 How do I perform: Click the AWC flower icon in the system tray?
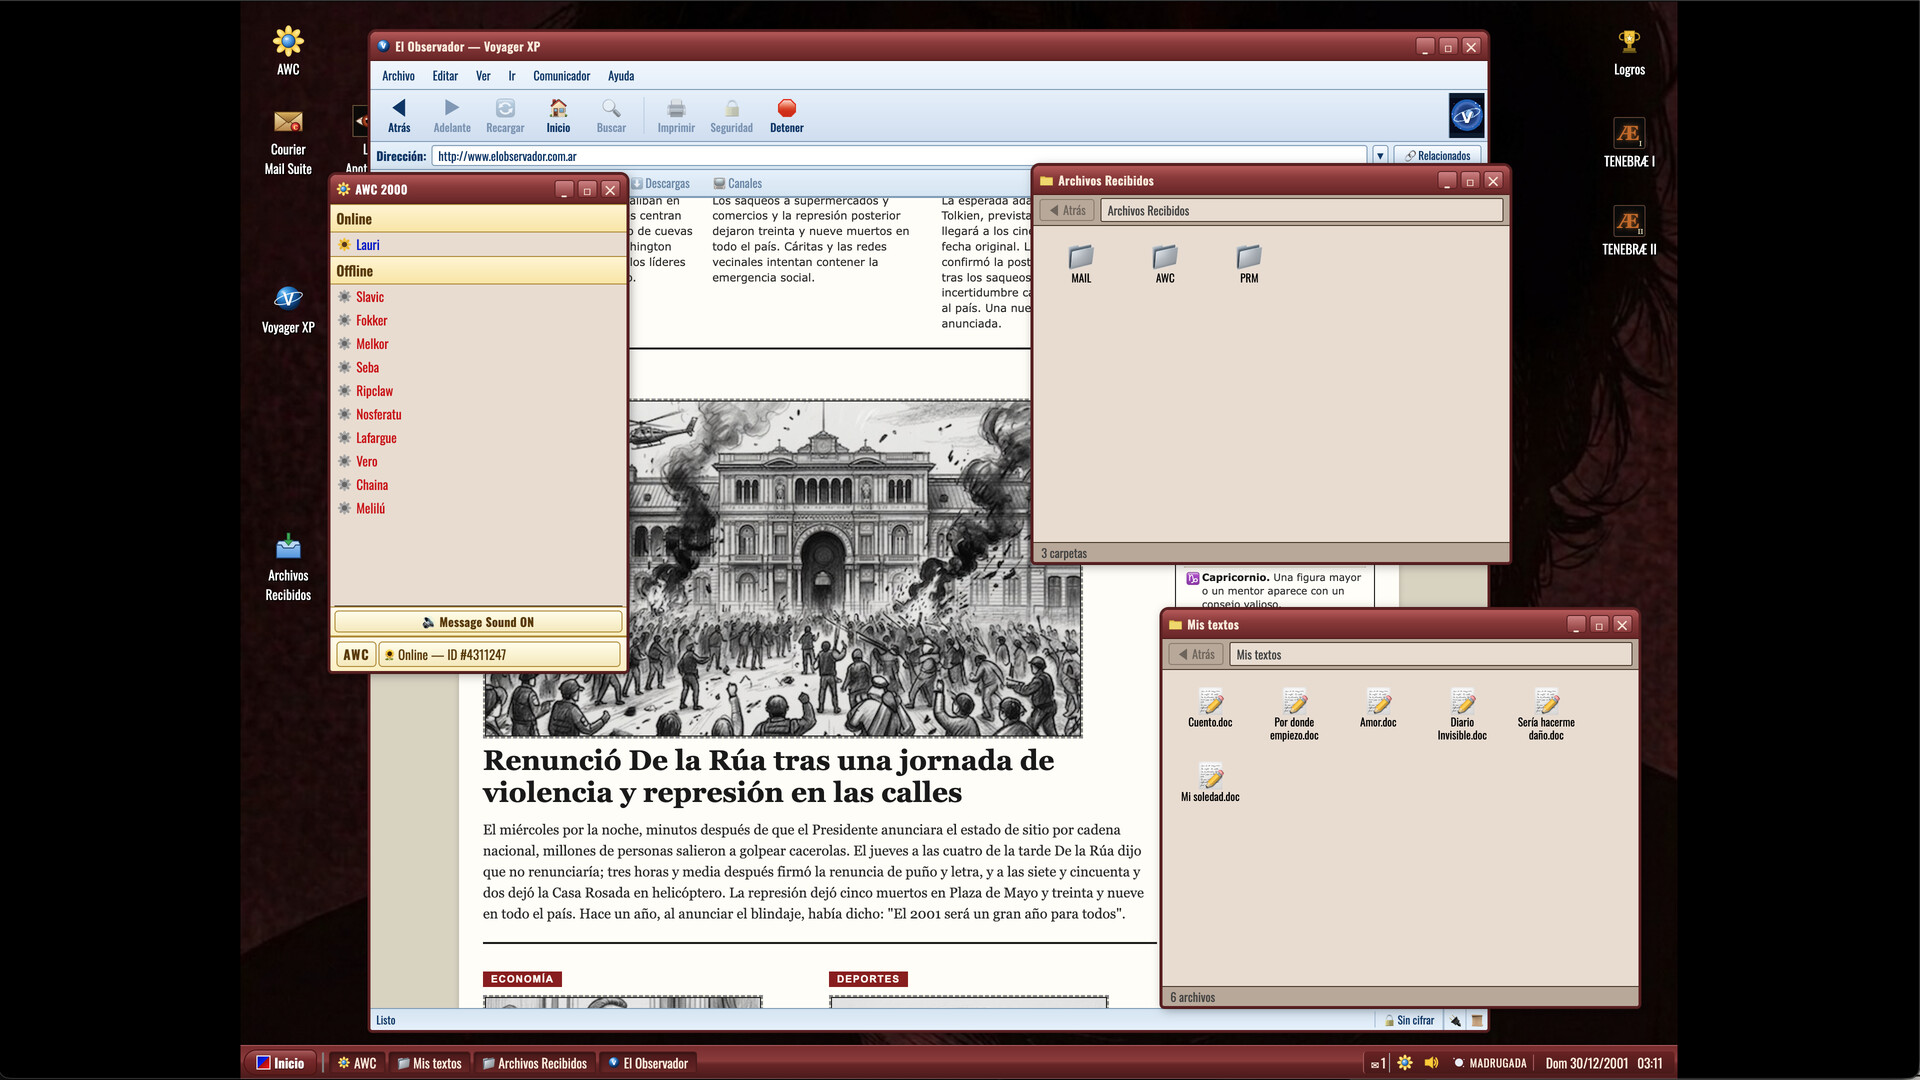(x=1405, y=1063)
